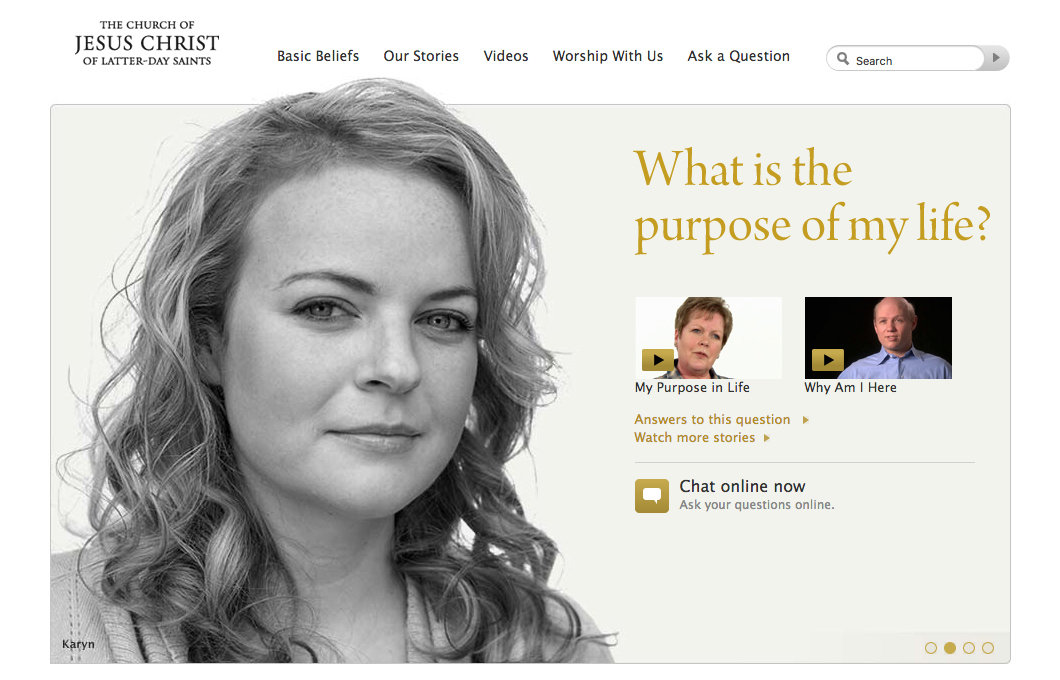The height and width of the screenshot is (680, 1060).
Task: Select the fourth carousel dot
Action: point(988,648)
